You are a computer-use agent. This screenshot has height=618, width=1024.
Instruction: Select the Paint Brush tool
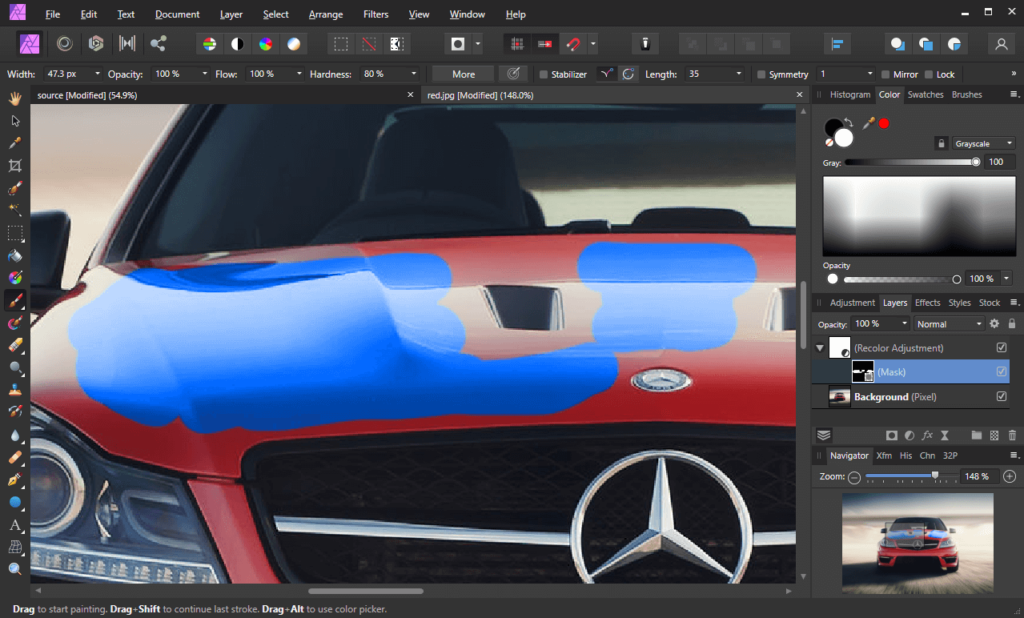15,302
